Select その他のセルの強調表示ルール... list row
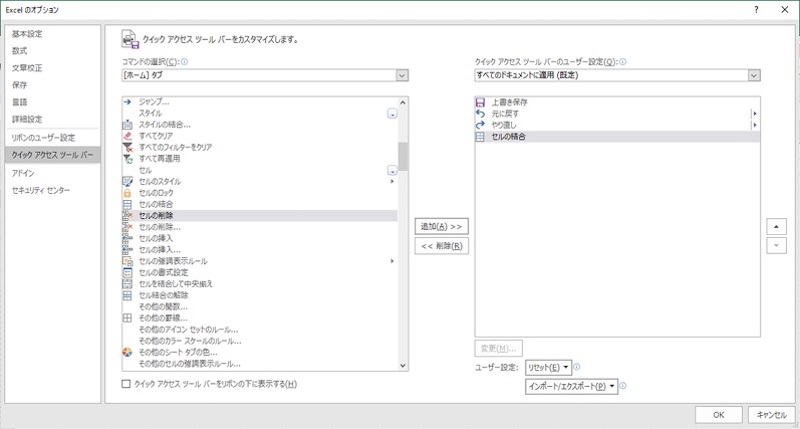This screenshot has width=800, height=429. click(x=259, y=364)
